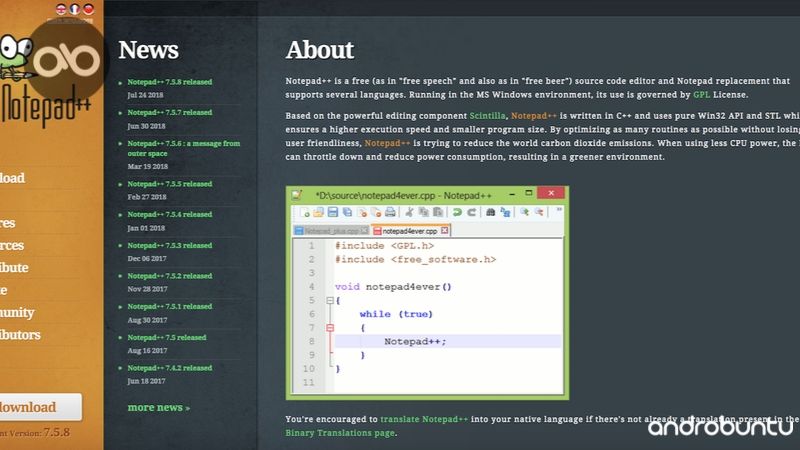Image resolution: width=800 pixels, height=450 pixels.
Task: Click the Open file folder icon
Action: [x=318, y=212]
